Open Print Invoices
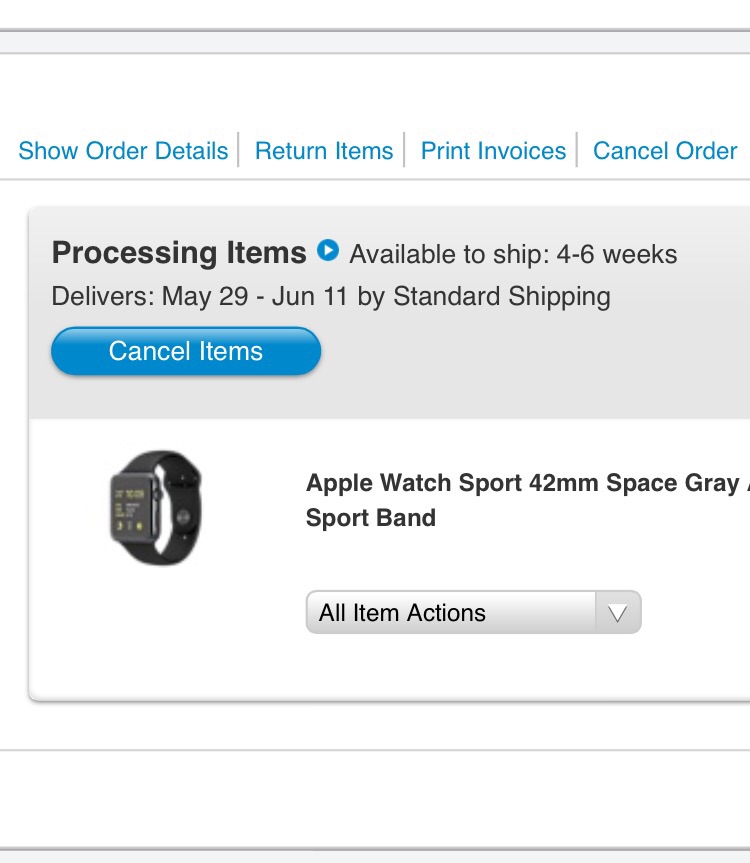 click(493, 151)
